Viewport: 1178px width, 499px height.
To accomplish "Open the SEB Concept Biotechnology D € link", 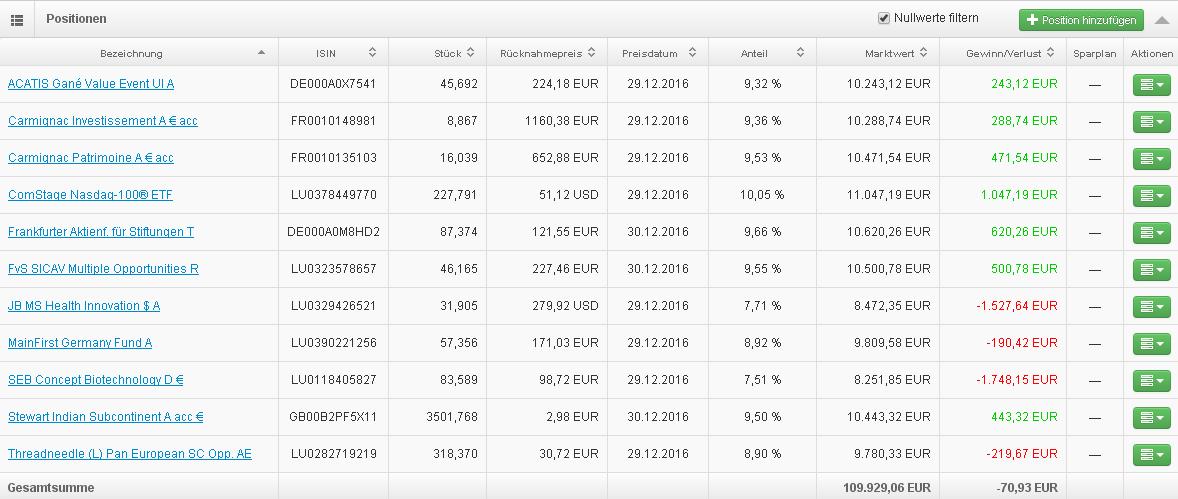I will click(x=95, y=380).
